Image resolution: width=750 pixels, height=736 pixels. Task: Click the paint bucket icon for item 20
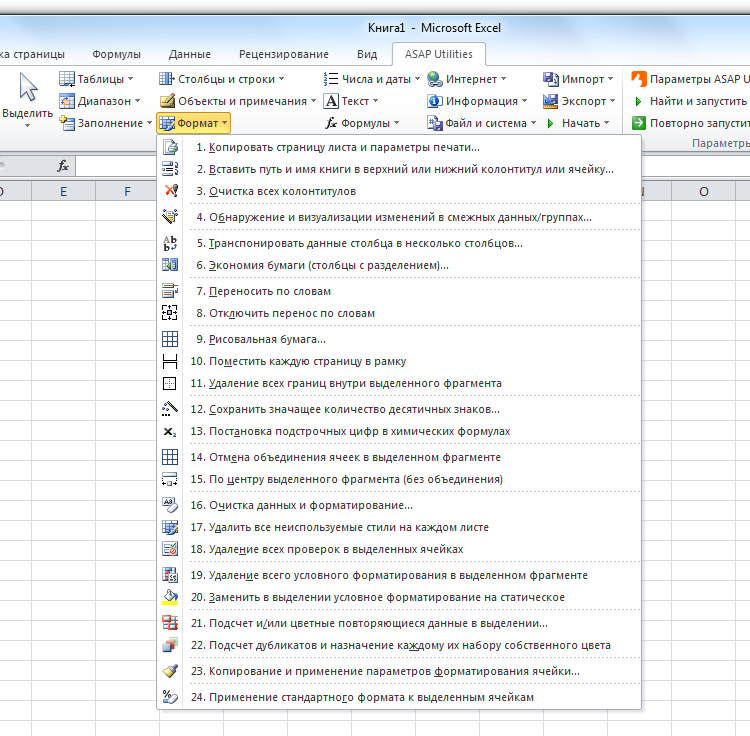coord(170,597)
